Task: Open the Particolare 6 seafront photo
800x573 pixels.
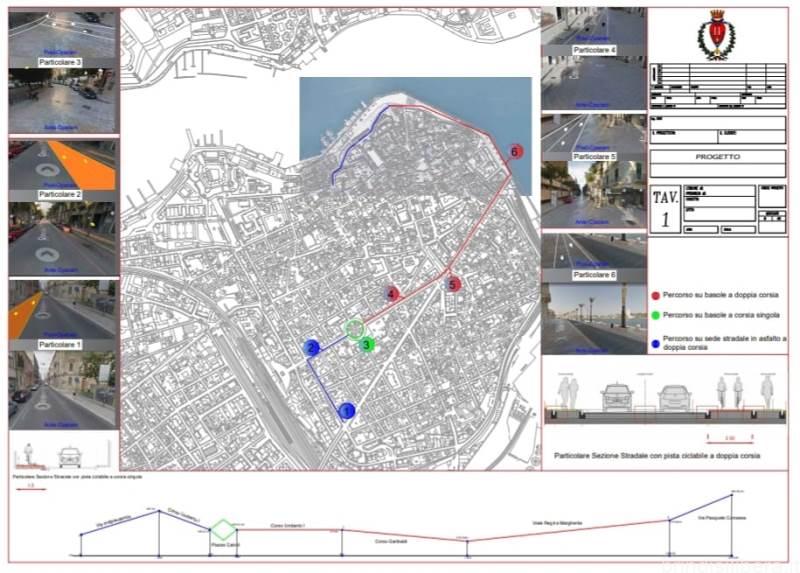Action: [x=594, y=318]
